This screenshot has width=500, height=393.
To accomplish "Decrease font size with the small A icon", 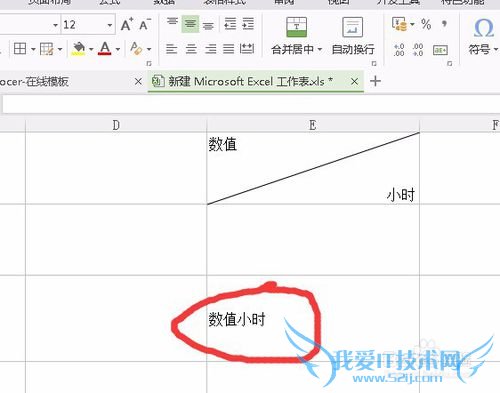I will [x=145, y=24].
